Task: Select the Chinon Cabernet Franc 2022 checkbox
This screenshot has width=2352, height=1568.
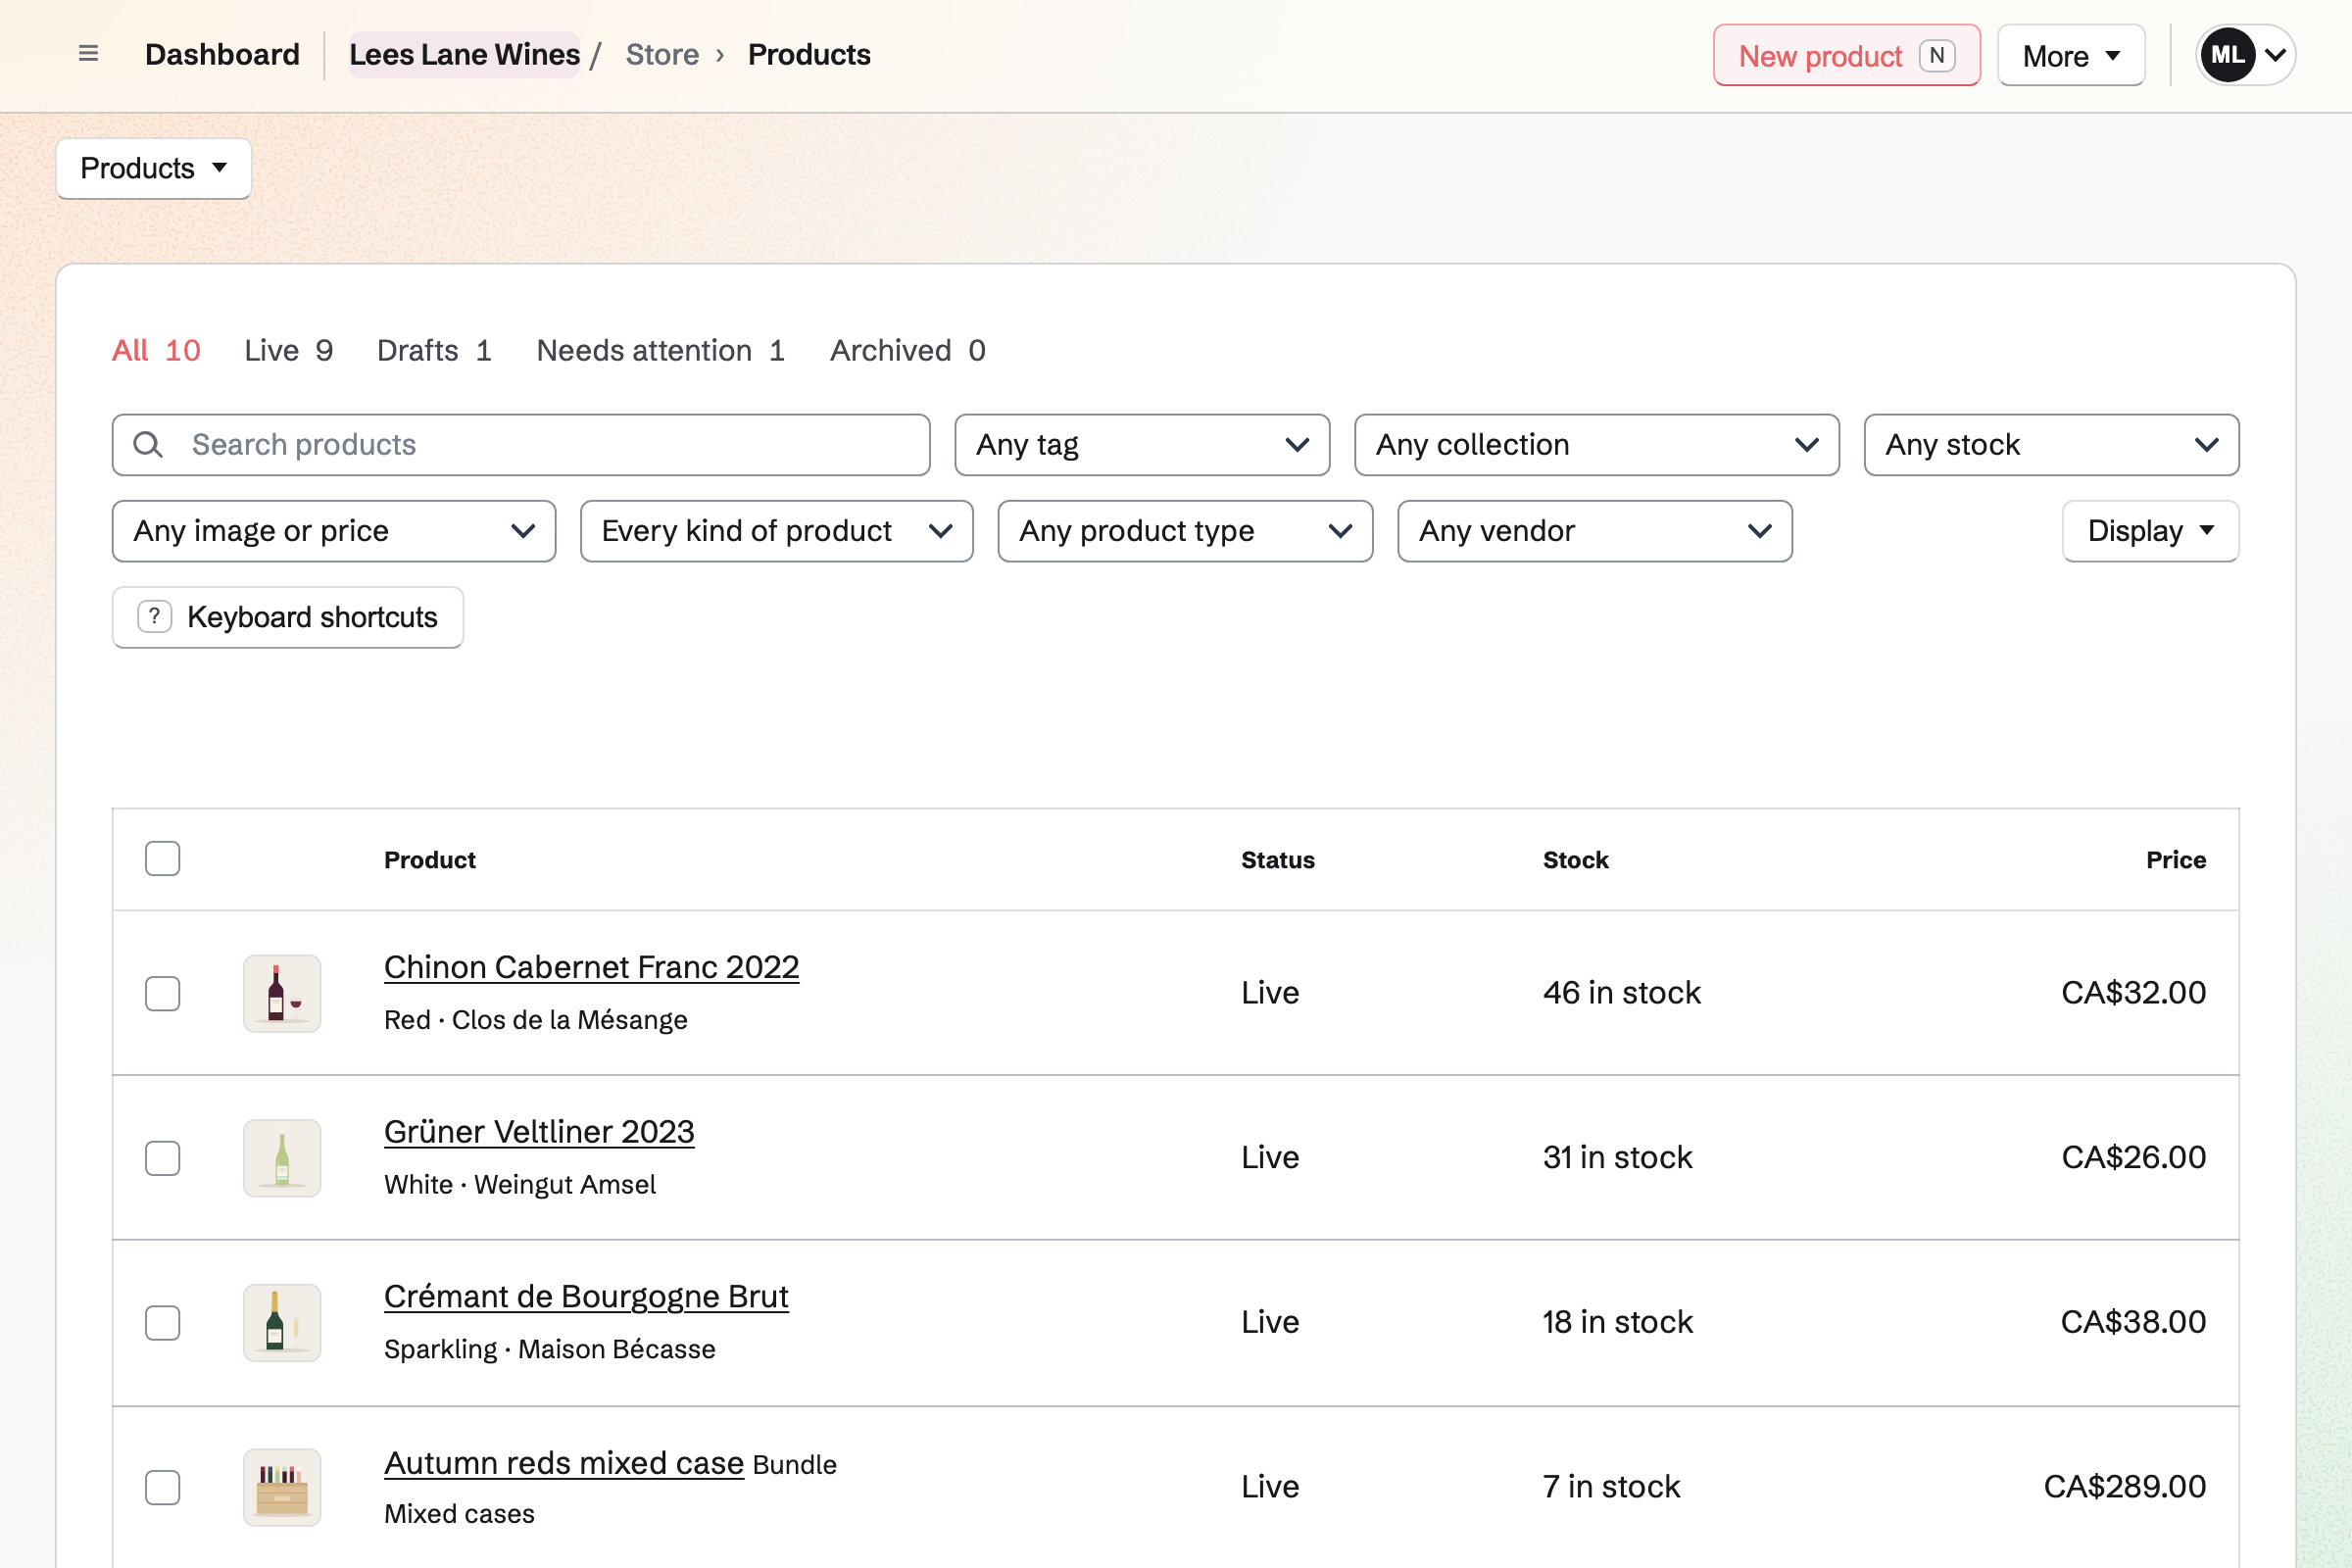Action: coord(162,993)
